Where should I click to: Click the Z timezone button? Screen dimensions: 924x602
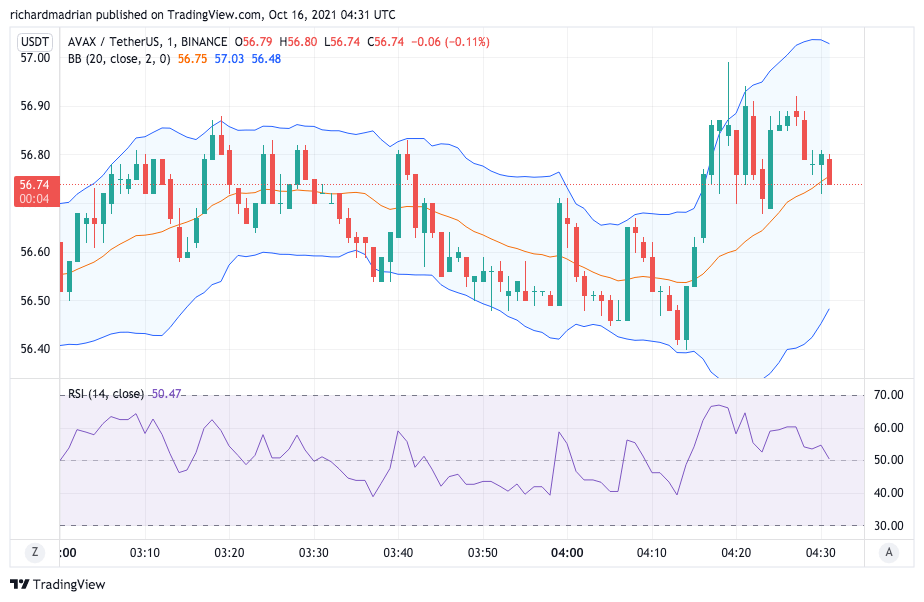(x=35, y=552)
